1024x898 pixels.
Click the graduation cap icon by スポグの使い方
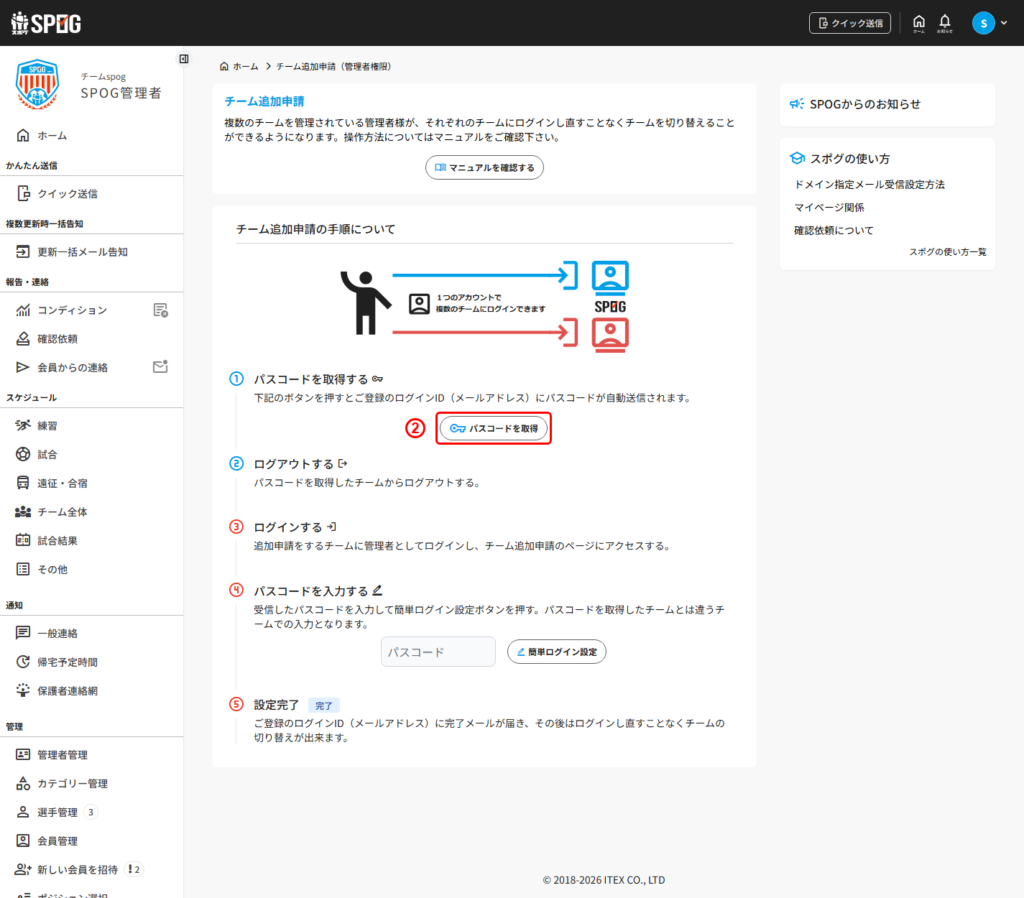tap(797, 159)
